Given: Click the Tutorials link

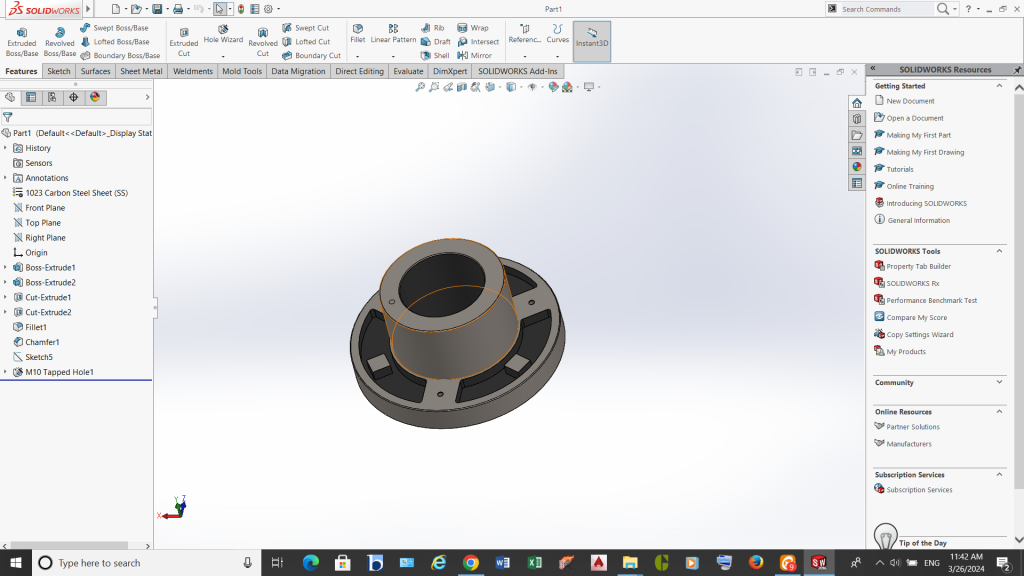Looking at the screenshot, I should tap(900, 169).
